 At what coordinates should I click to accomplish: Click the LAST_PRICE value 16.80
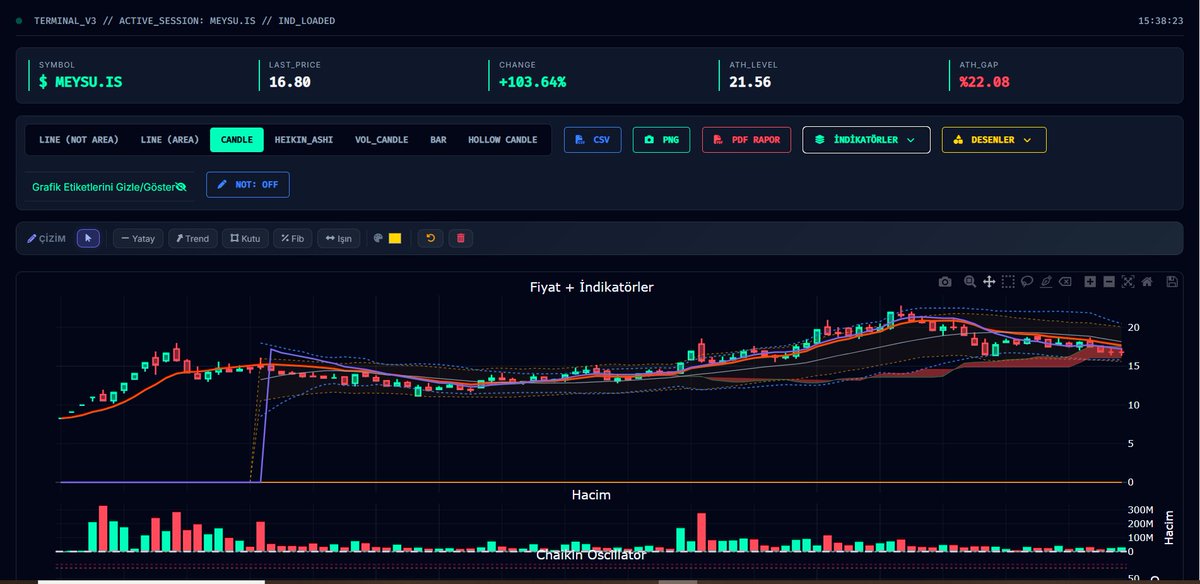point(290,82)
